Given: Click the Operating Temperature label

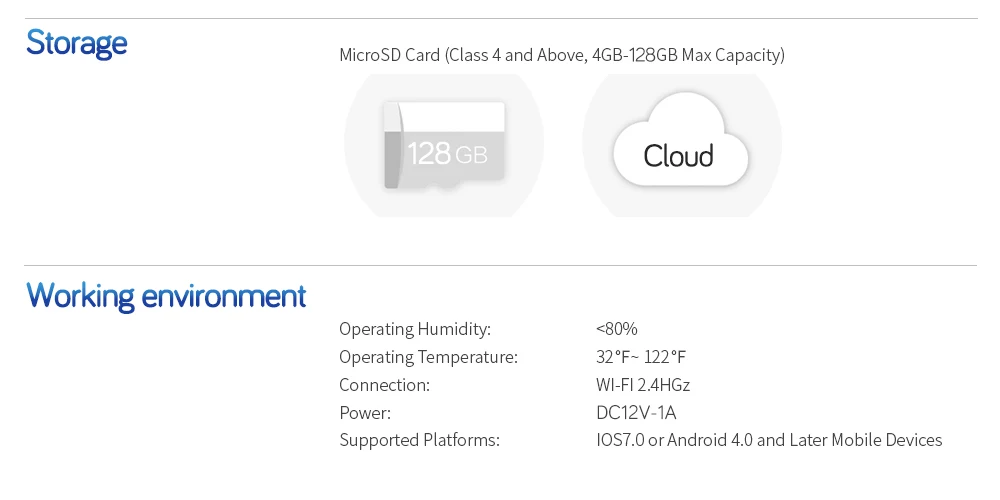Looking at the screenshot, I should point(429,357).
